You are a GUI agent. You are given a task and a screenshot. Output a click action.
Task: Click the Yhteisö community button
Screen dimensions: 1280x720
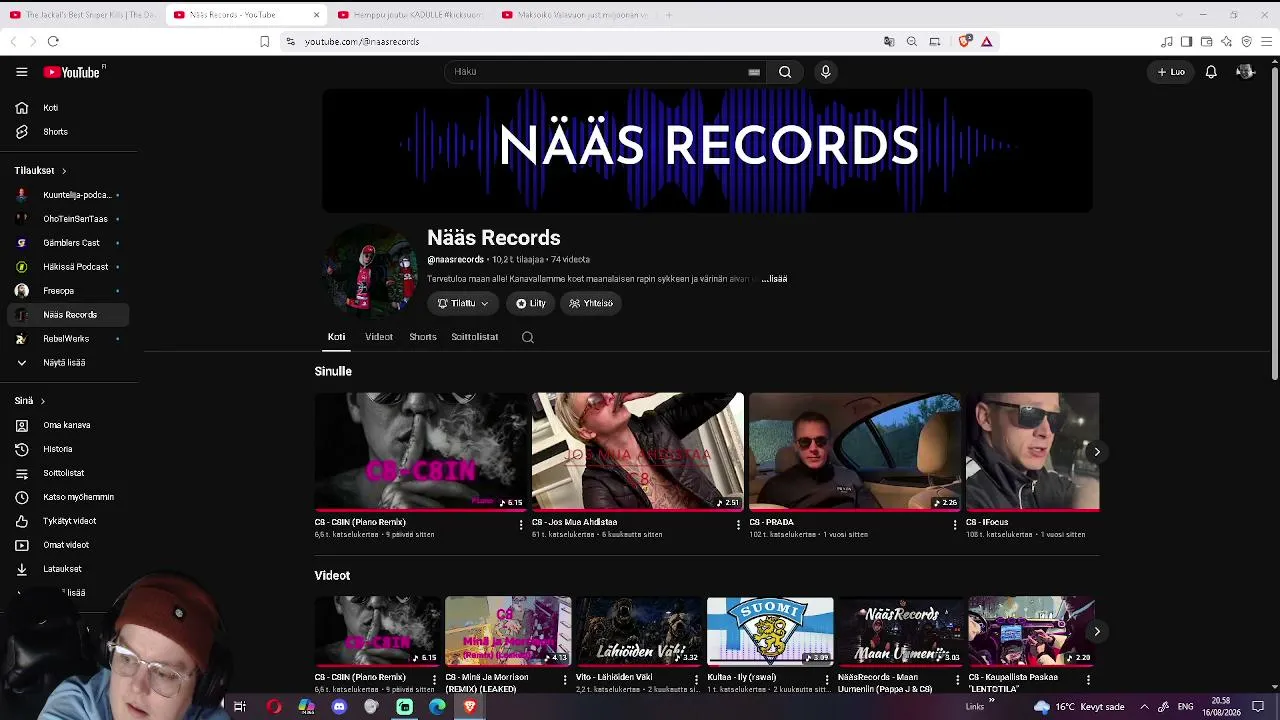tap(591, 303)
